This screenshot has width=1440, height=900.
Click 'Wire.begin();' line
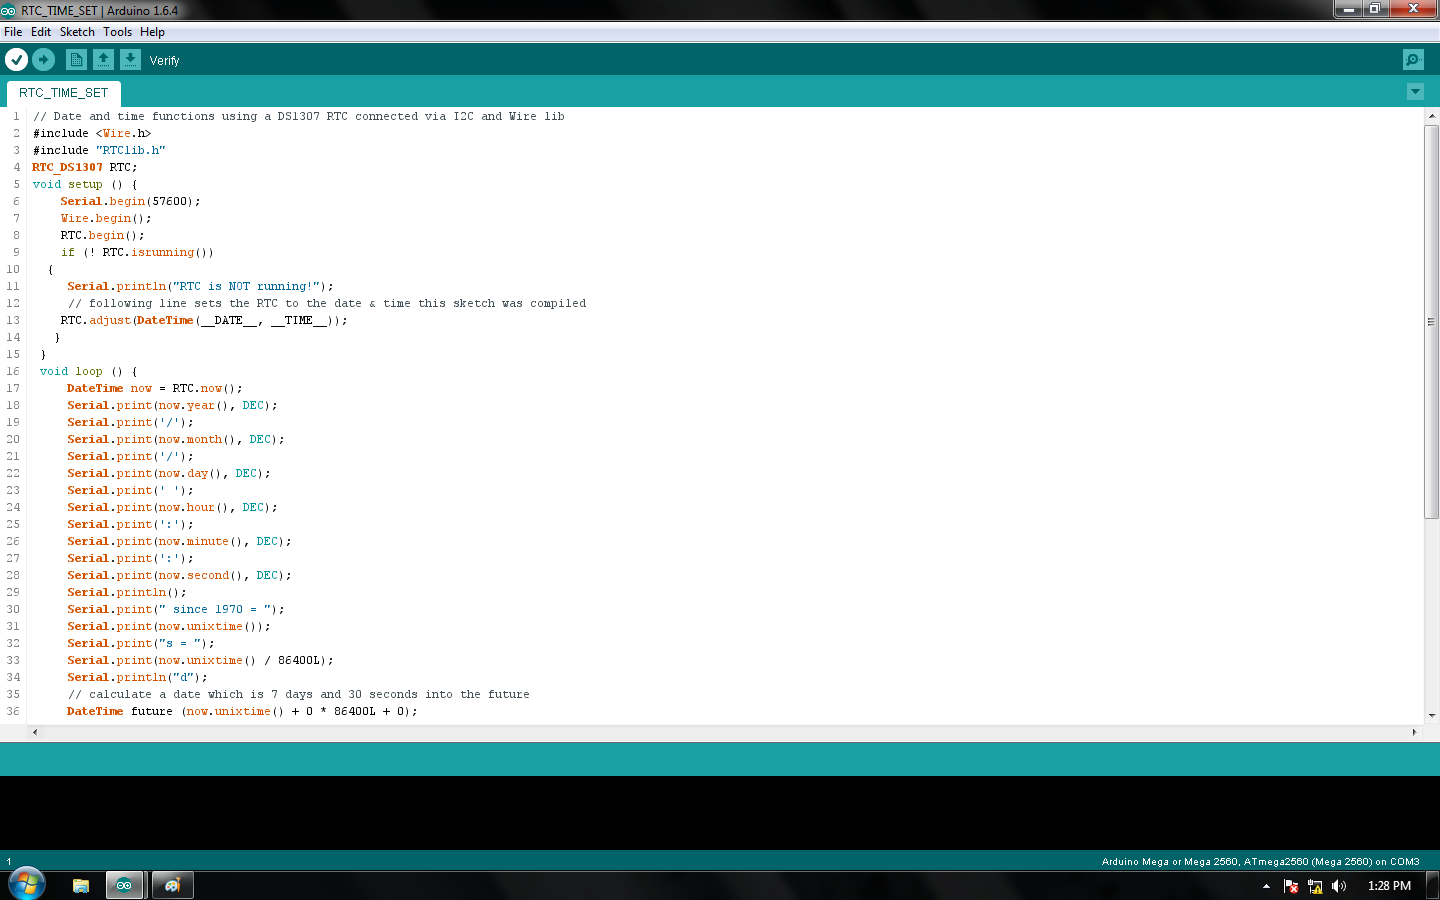click(106, 218)
